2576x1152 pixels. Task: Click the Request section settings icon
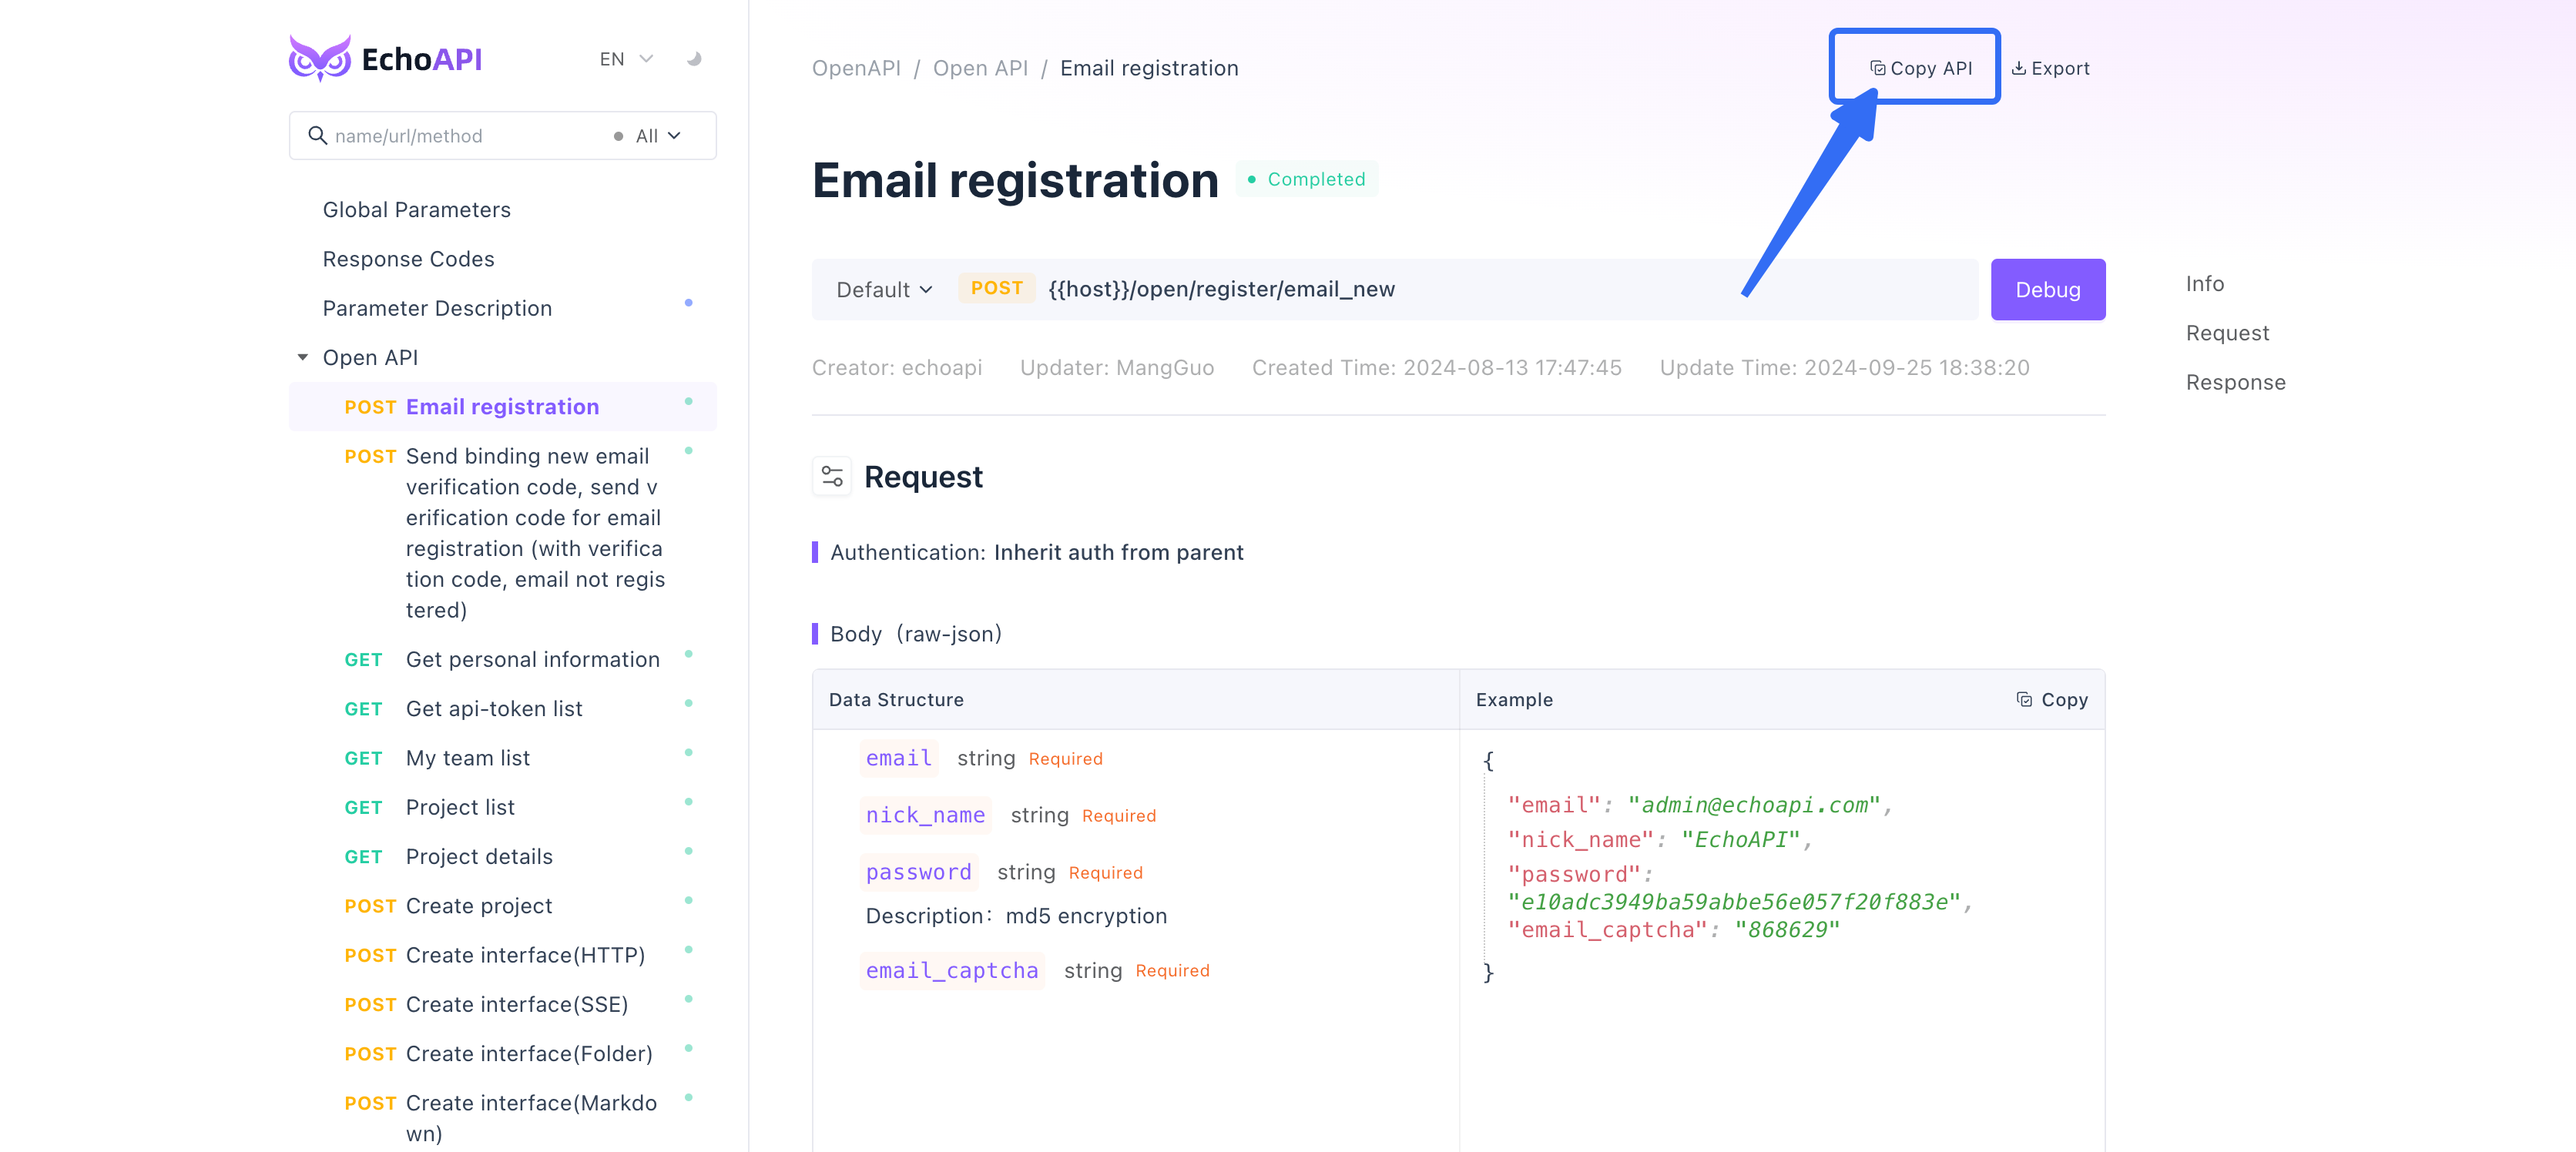(x=831, y=476)
